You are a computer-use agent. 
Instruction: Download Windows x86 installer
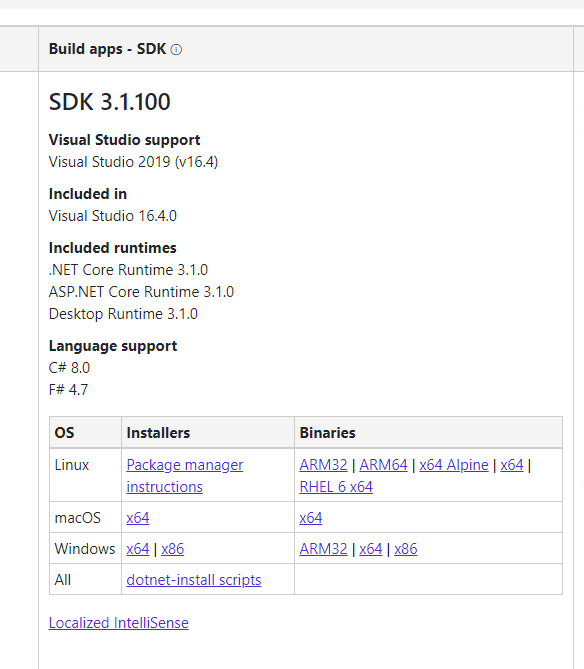[x=172, y=549]
